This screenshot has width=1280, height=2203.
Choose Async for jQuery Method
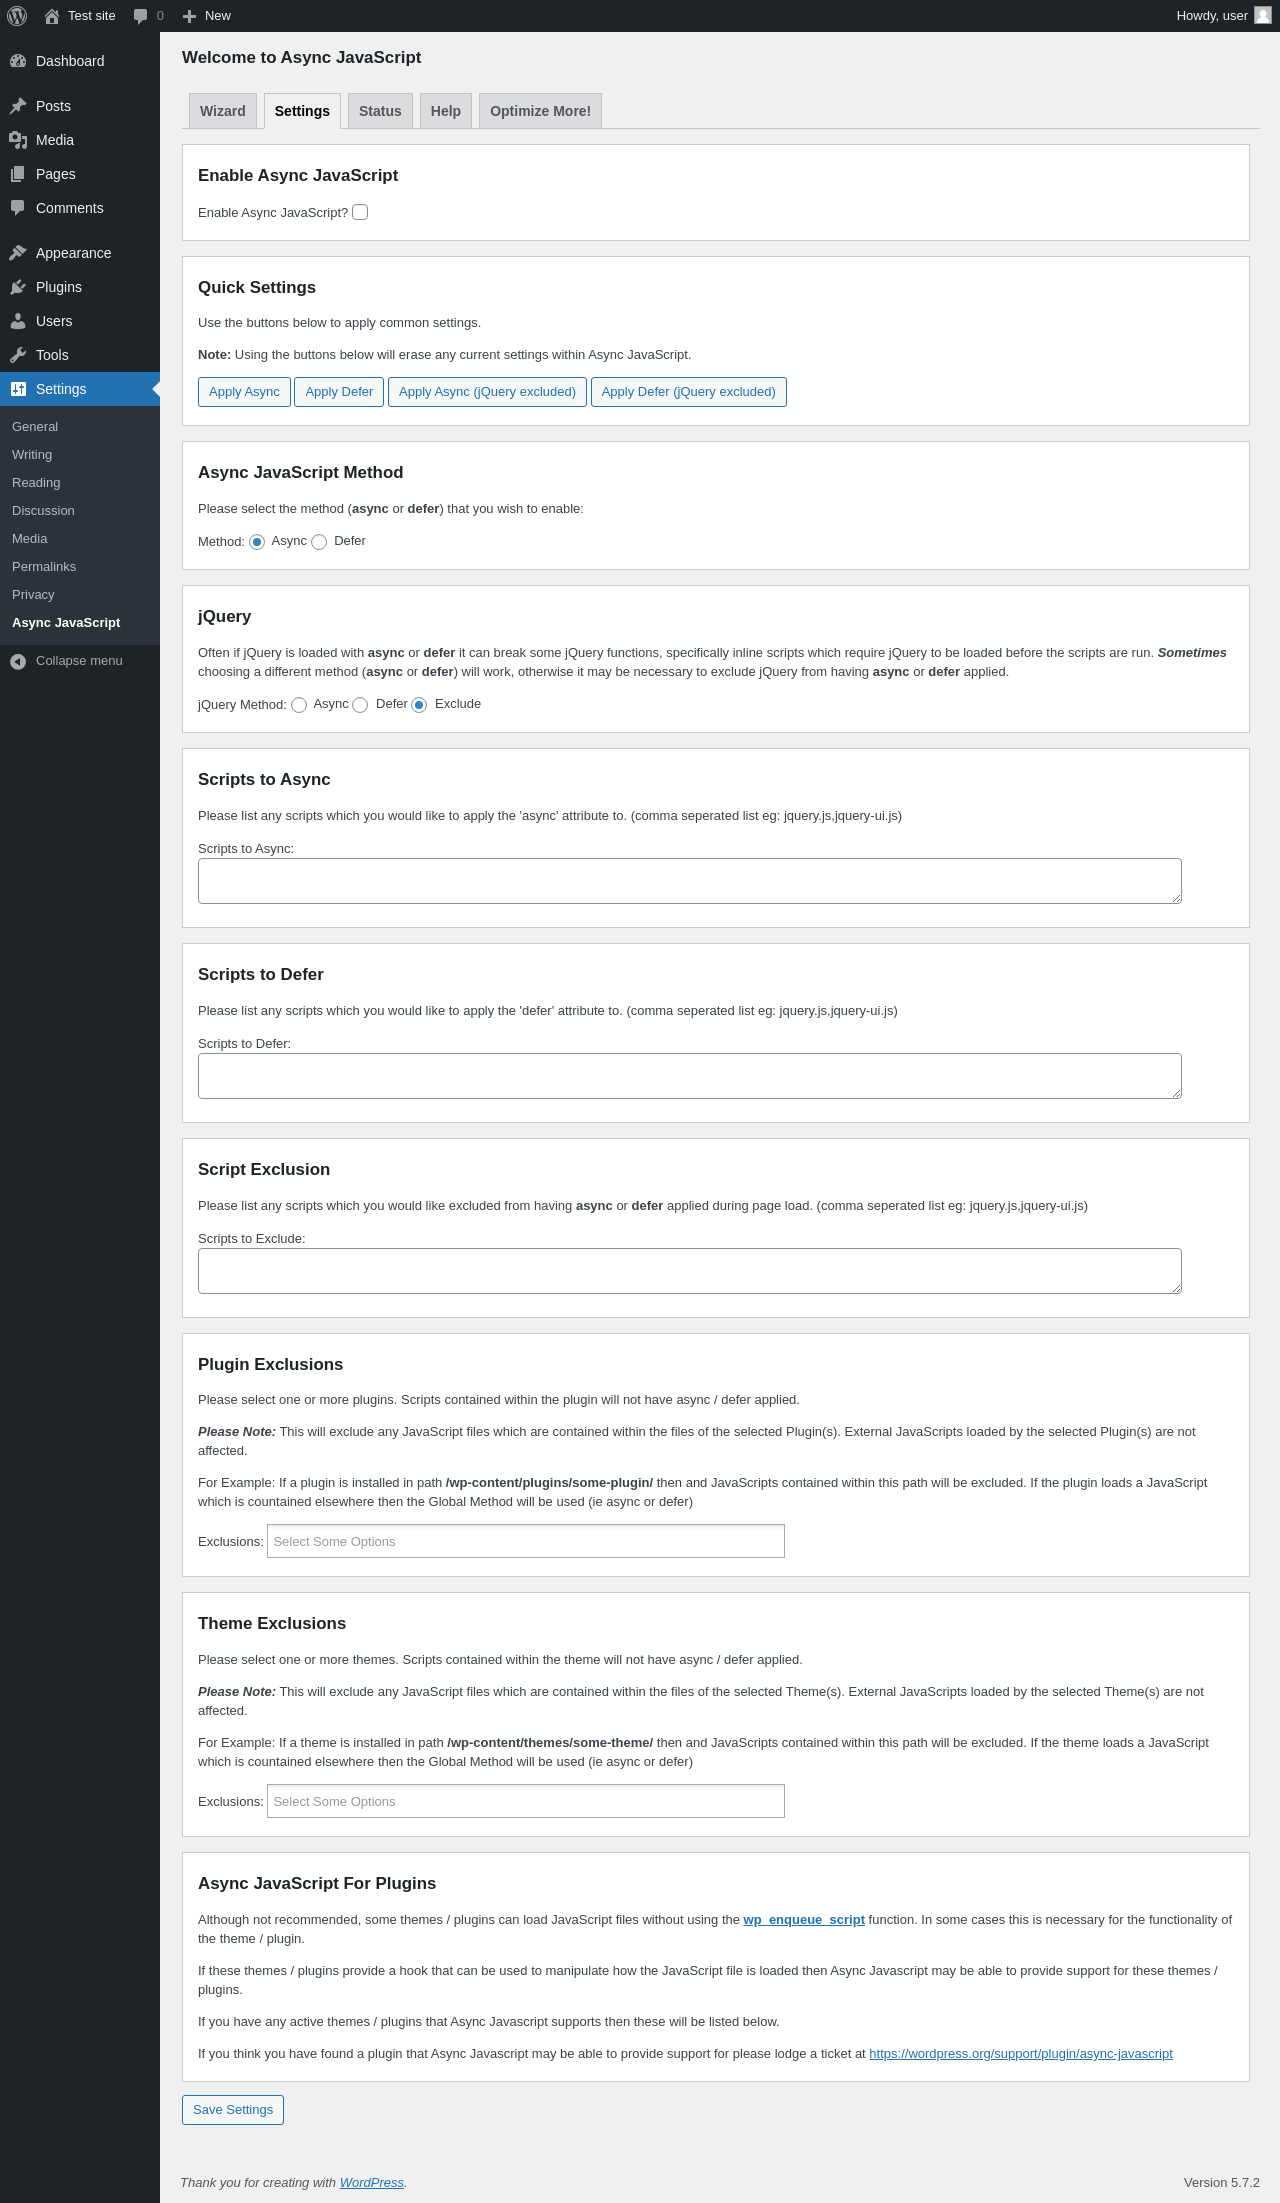click(299, 705)
